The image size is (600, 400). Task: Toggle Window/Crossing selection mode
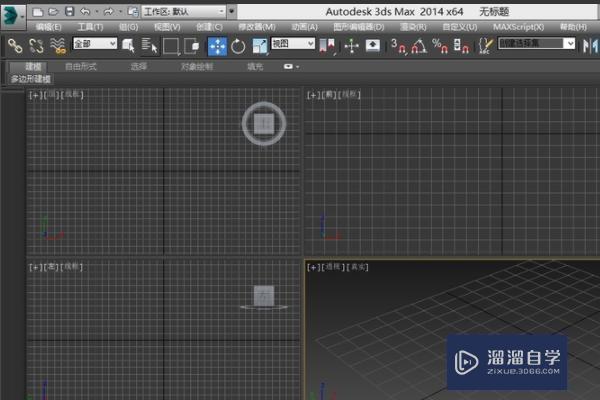click(x=192, y=46)
